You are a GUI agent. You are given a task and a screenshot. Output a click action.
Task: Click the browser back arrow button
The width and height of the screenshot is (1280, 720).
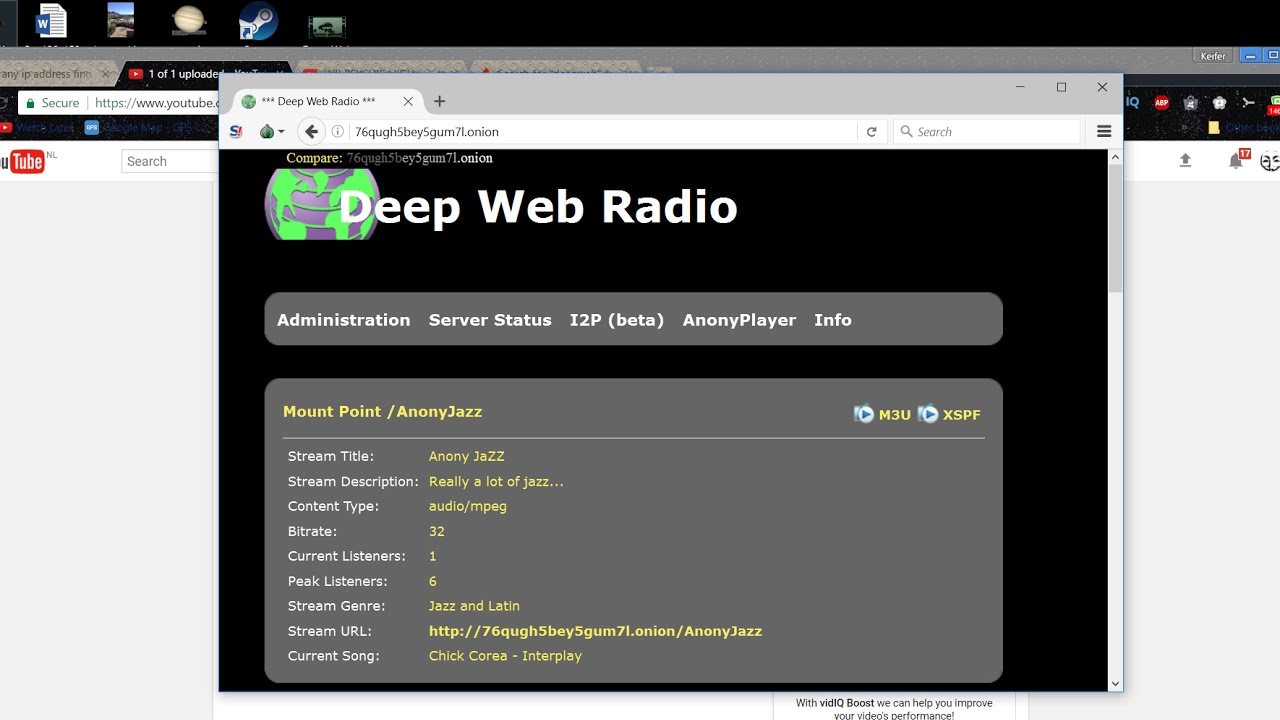pyautogui.click(x=311, y=131)
